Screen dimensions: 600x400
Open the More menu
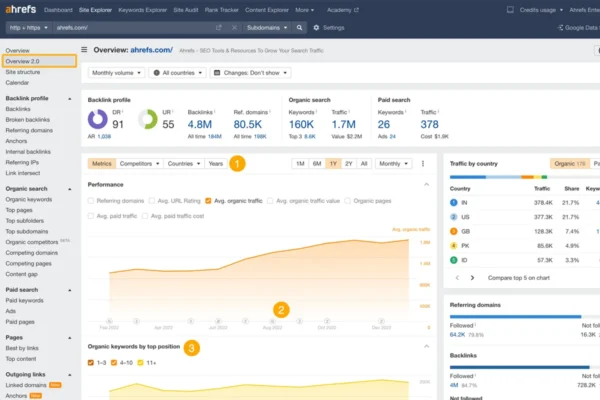click(305, 10)
